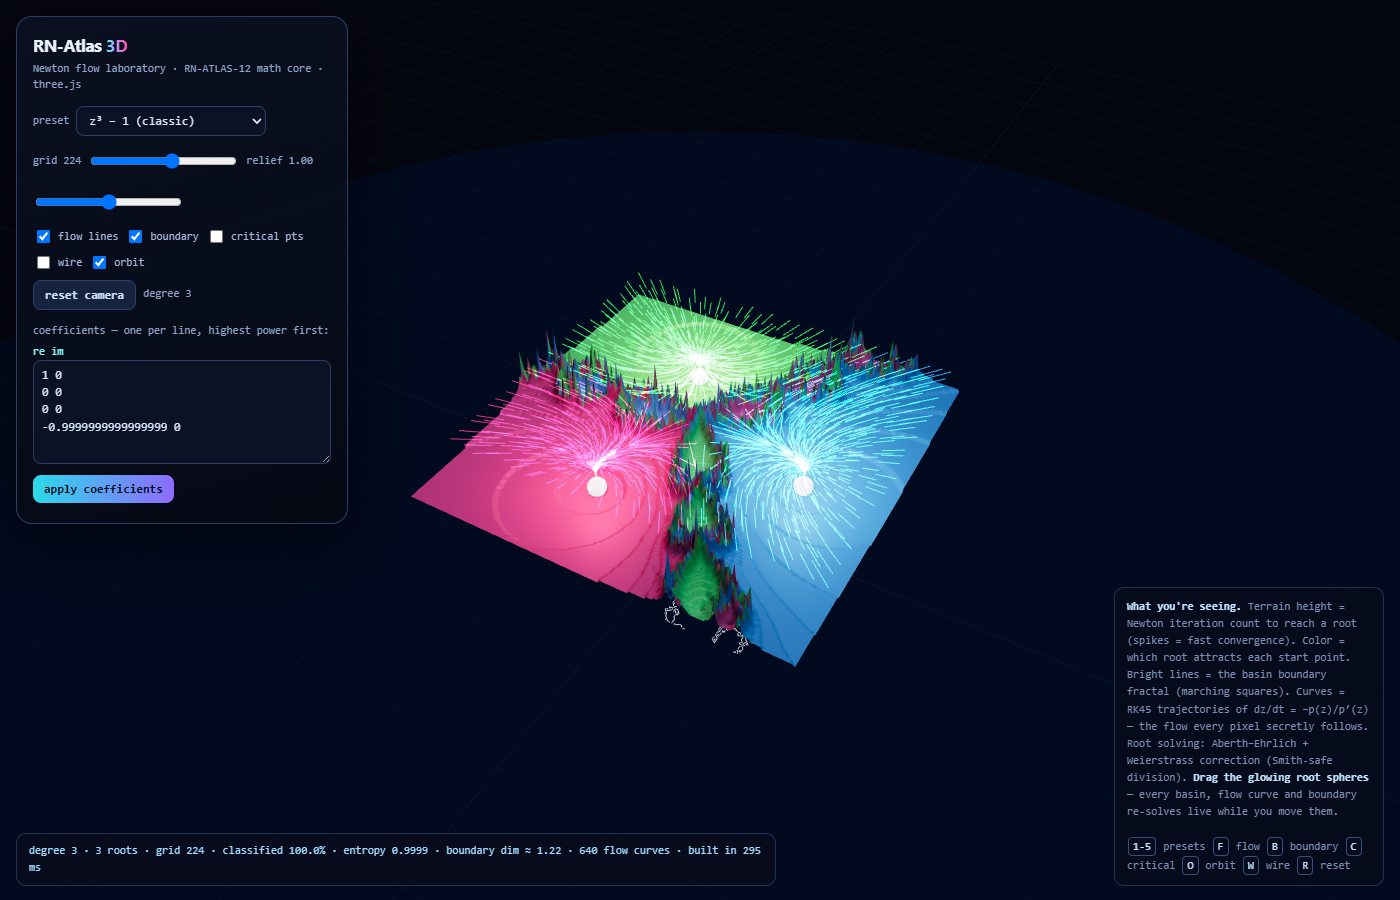Uncheck the boundary checkbox

(135, 237)
